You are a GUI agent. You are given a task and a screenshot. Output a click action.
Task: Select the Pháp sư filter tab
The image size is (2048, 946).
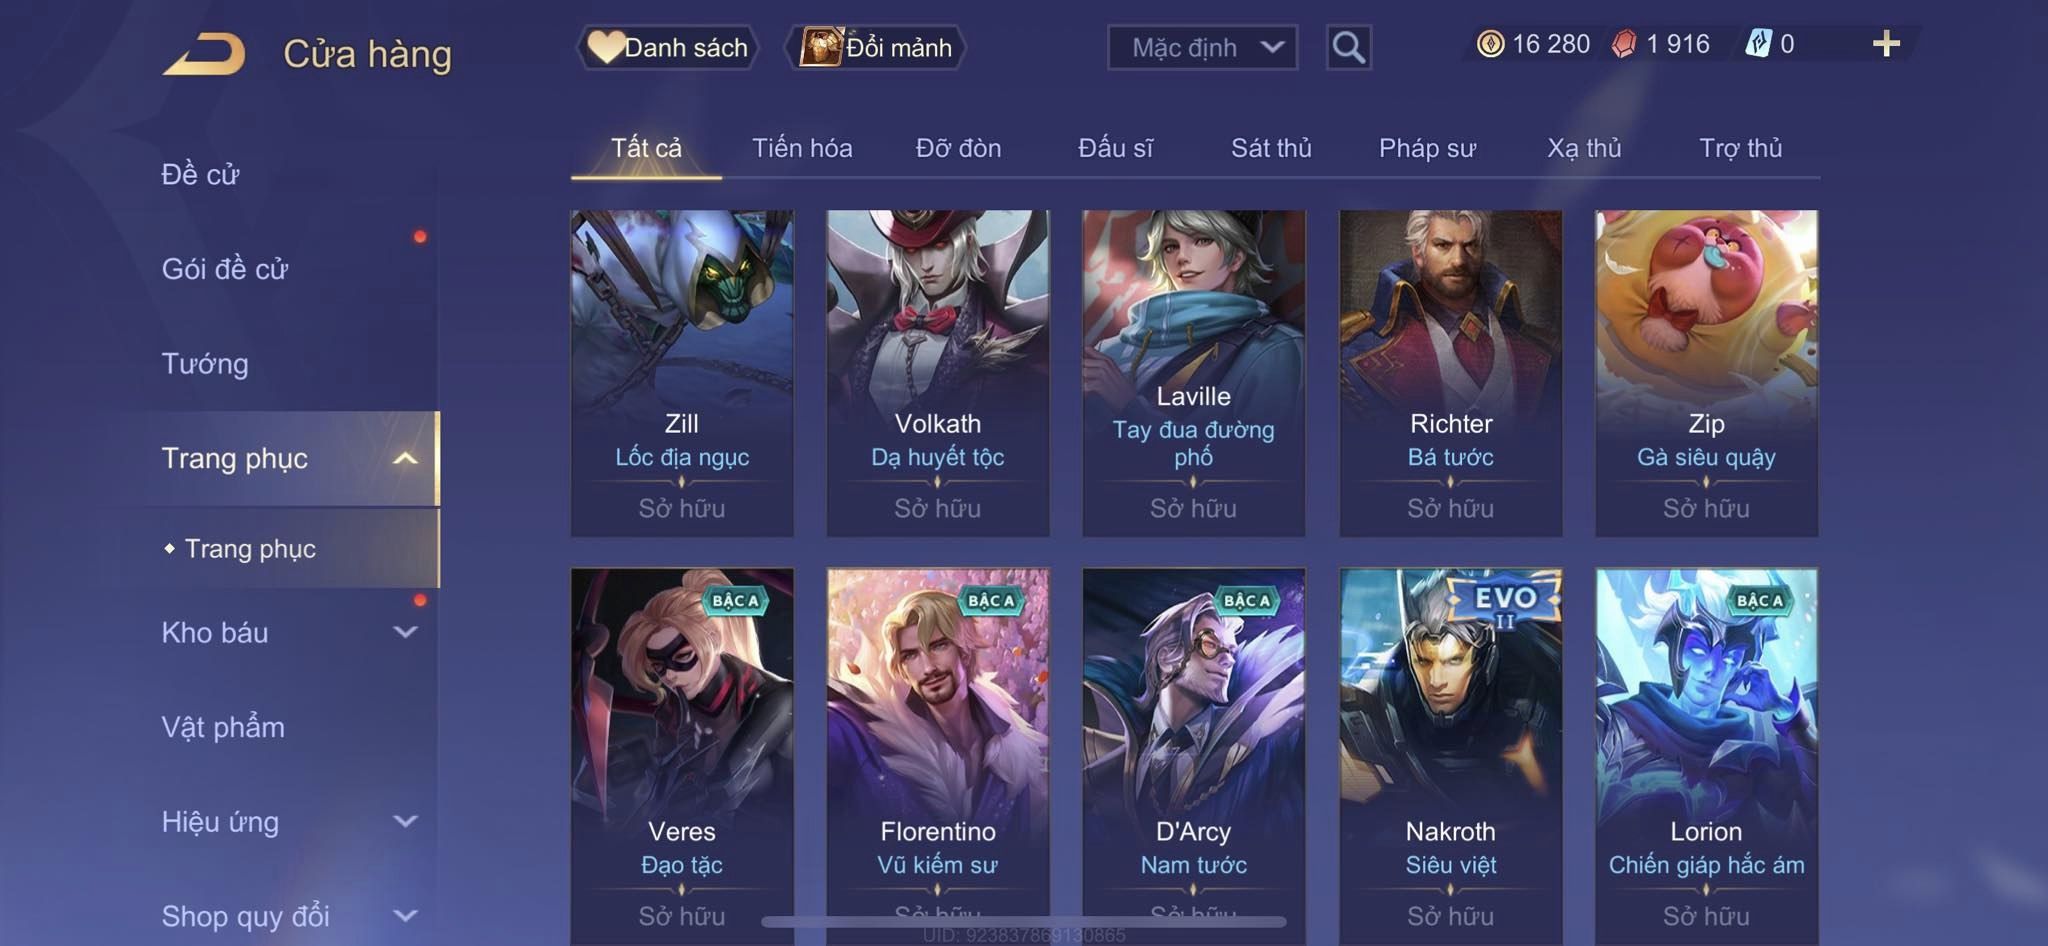pos(1427,148)
